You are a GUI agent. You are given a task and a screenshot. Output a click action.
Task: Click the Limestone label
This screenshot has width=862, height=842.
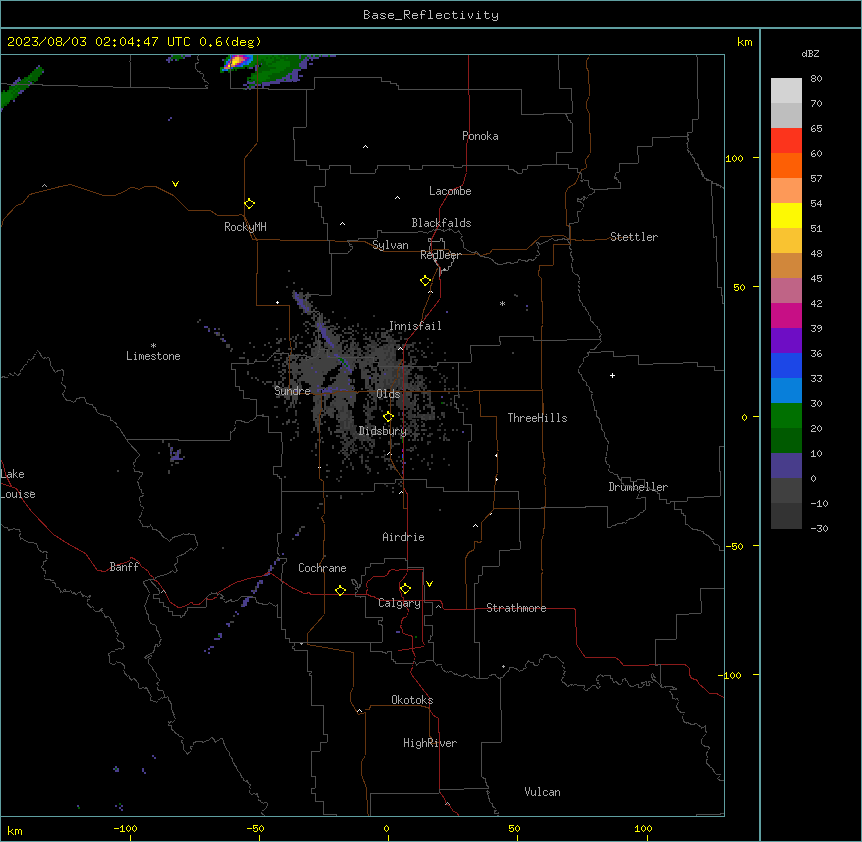(153, 356)
